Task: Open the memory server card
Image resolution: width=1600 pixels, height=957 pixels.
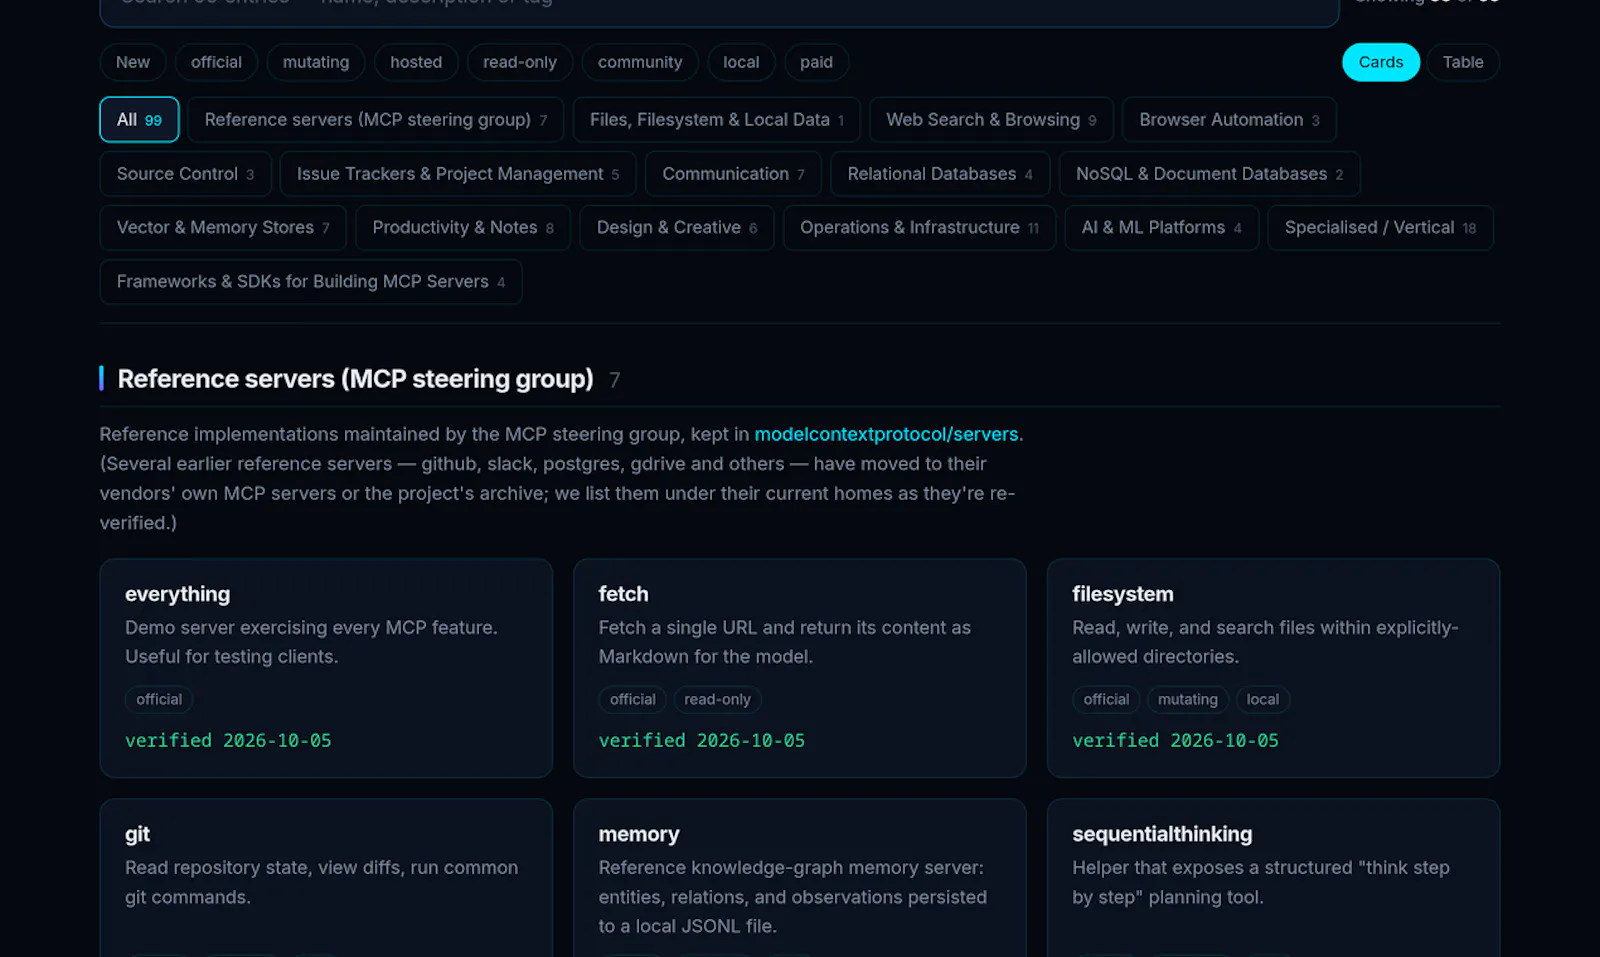Action: click(x=800, y=878)
